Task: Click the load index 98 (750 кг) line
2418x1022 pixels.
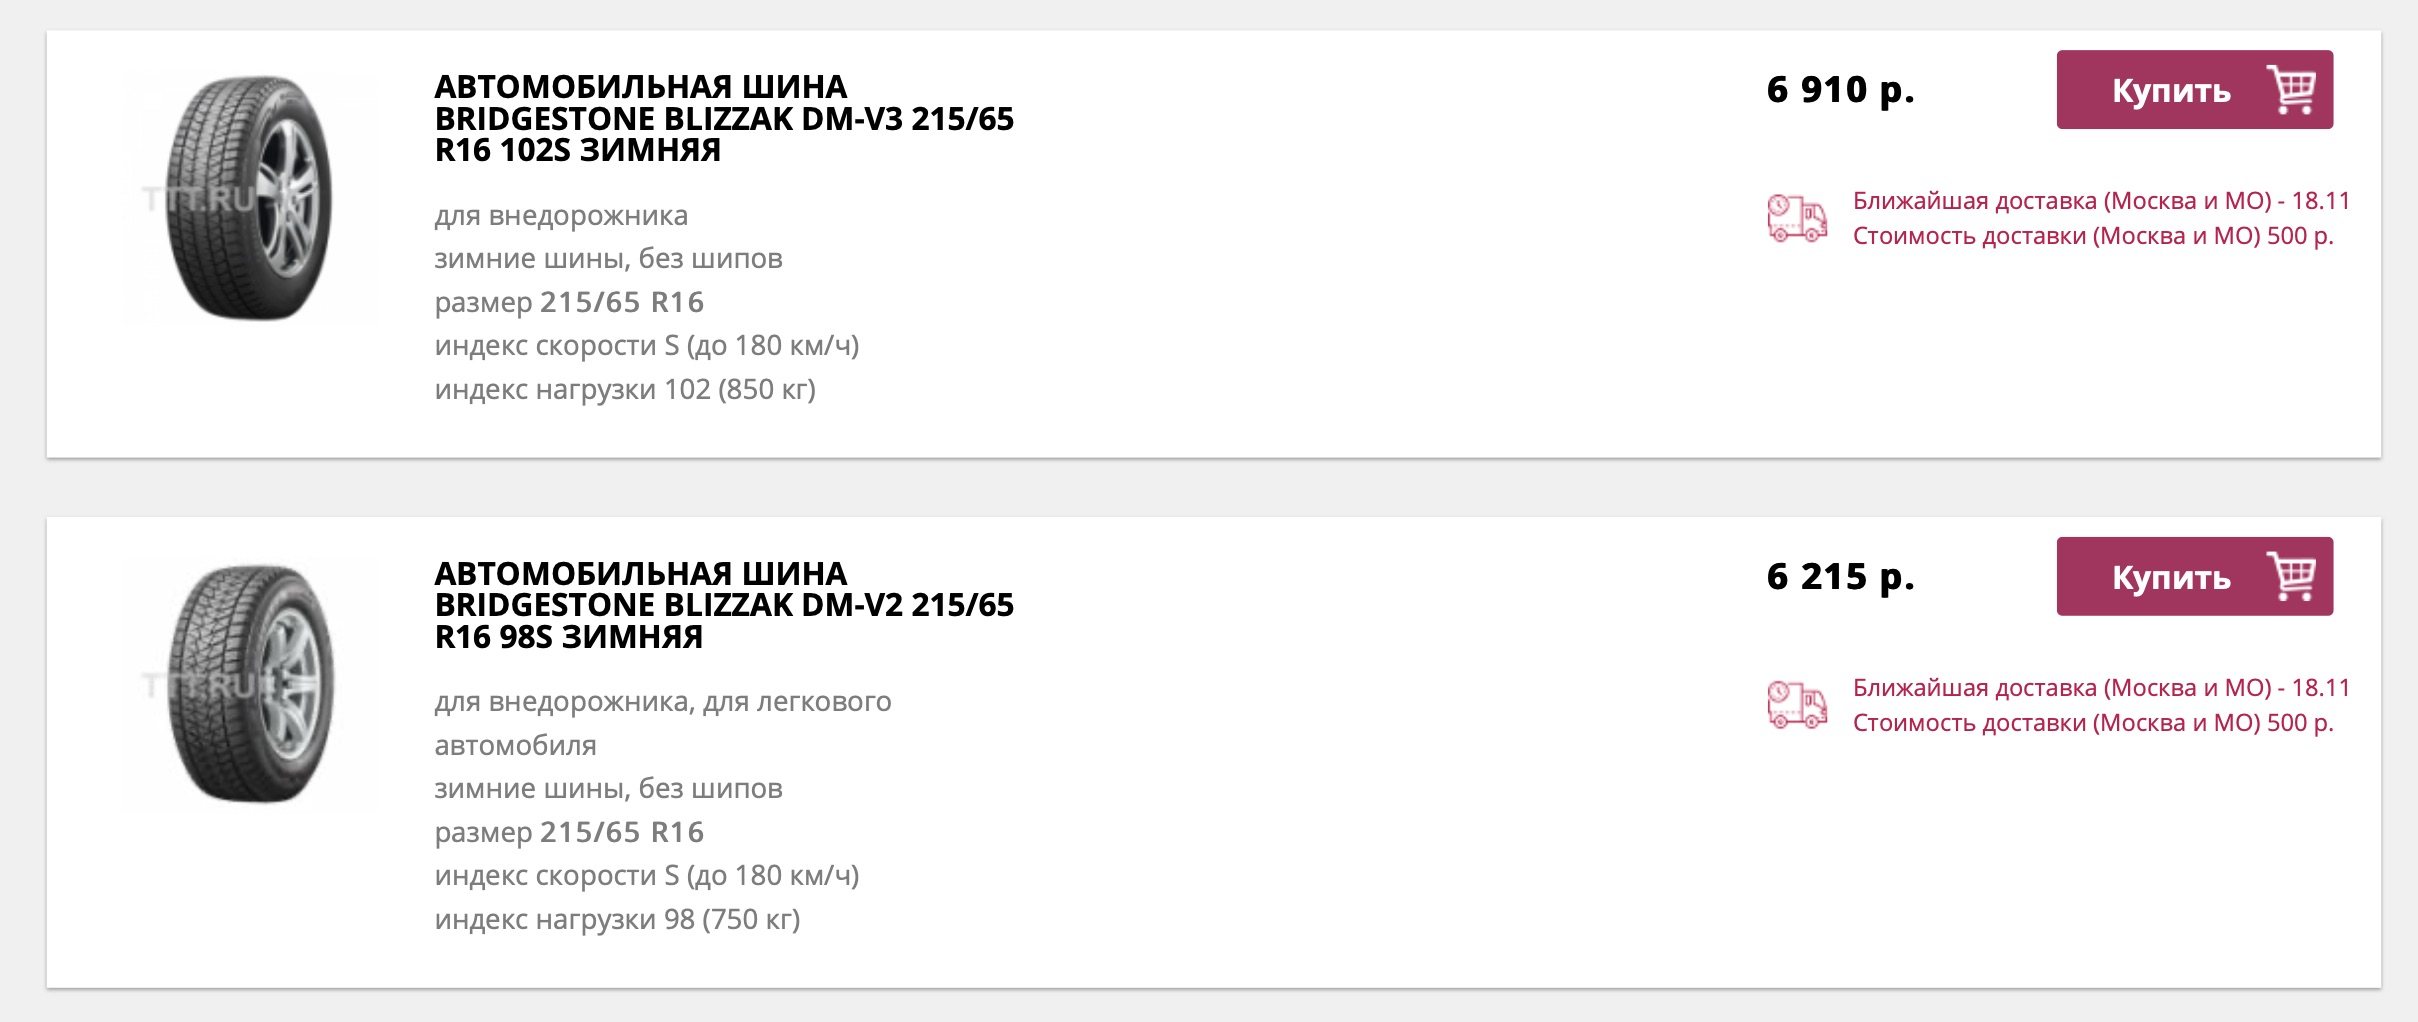Action: point(617,919)
